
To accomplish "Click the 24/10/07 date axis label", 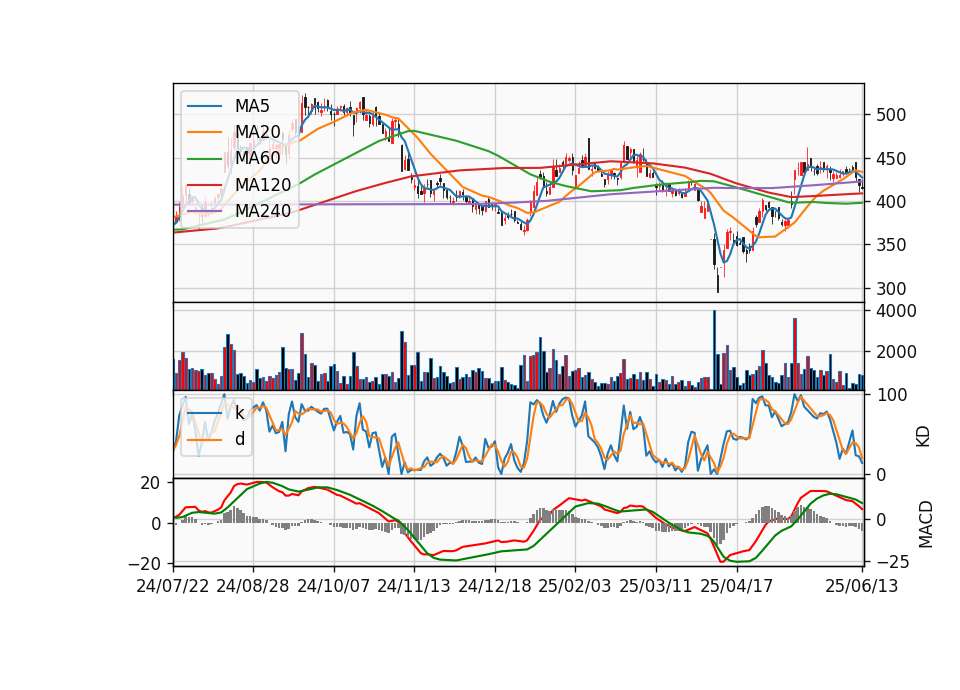I will point(334,586).
